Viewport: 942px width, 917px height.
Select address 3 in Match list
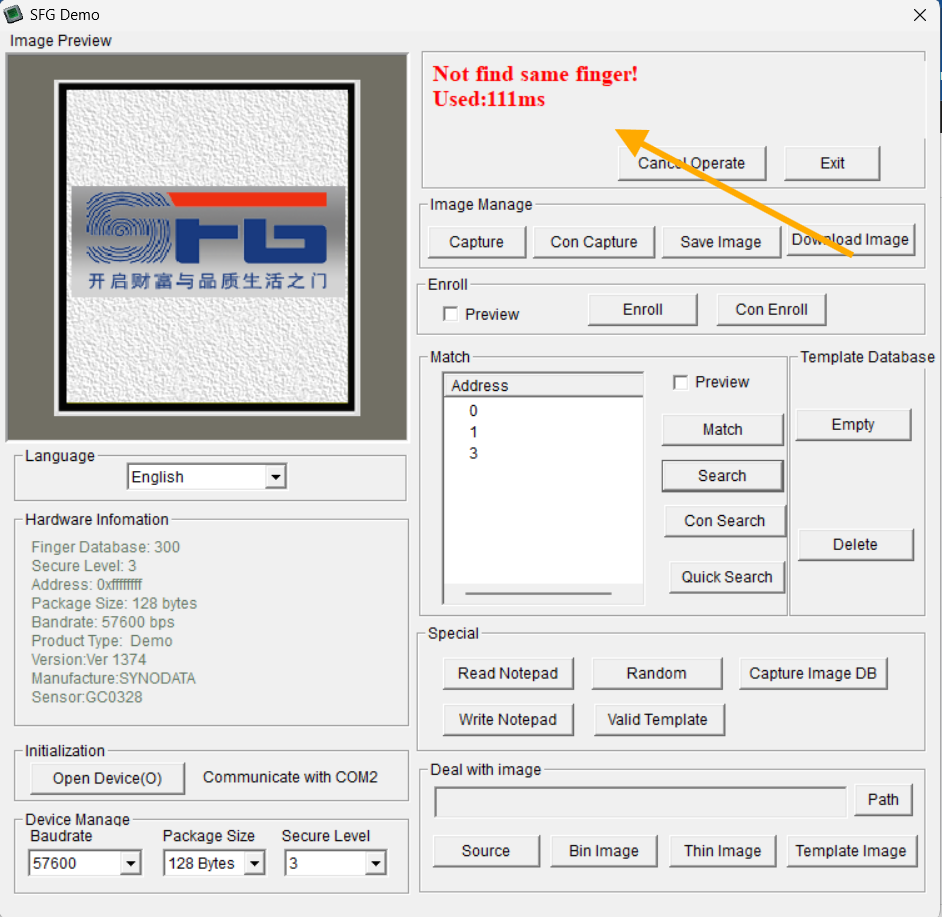point(473,454)
